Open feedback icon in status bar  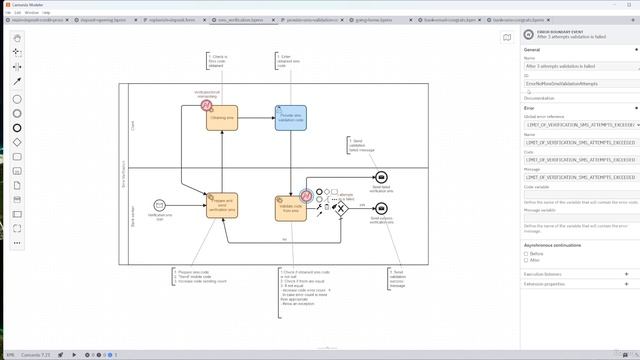coord(625,355)
